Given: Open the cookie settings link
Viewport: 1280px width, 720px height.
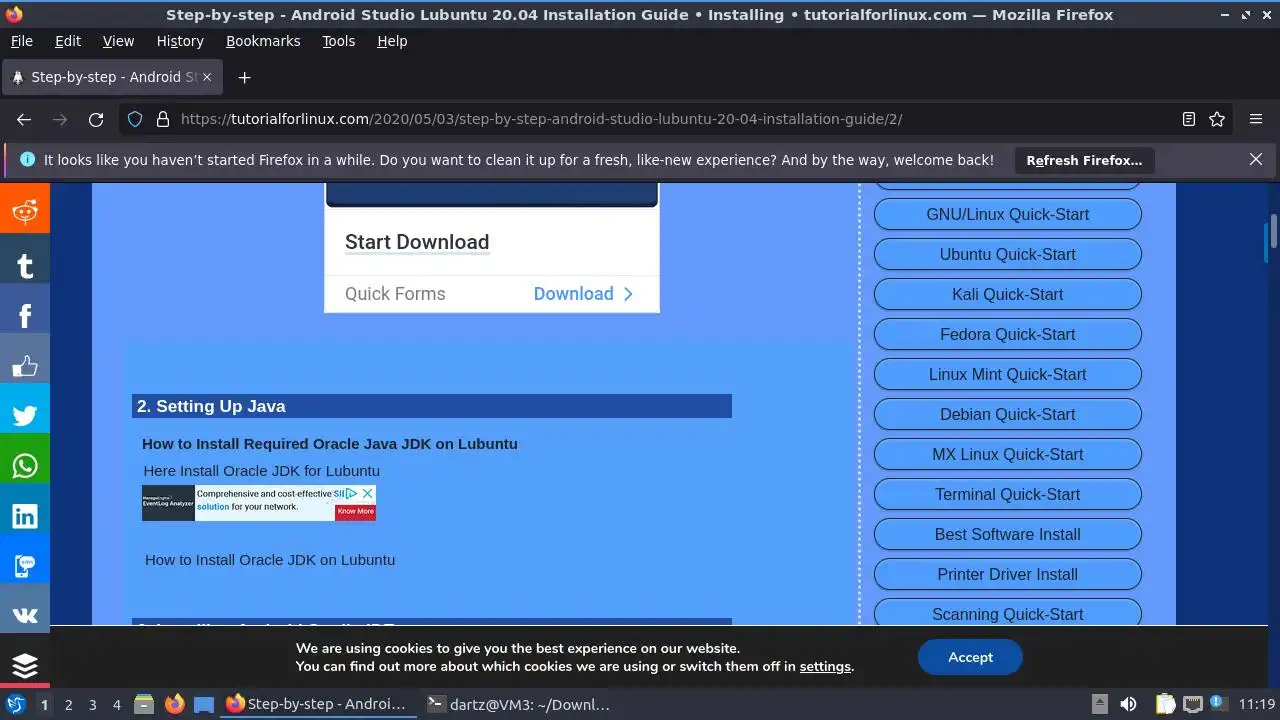Looking at the screenshot, I should pos(825,666).
